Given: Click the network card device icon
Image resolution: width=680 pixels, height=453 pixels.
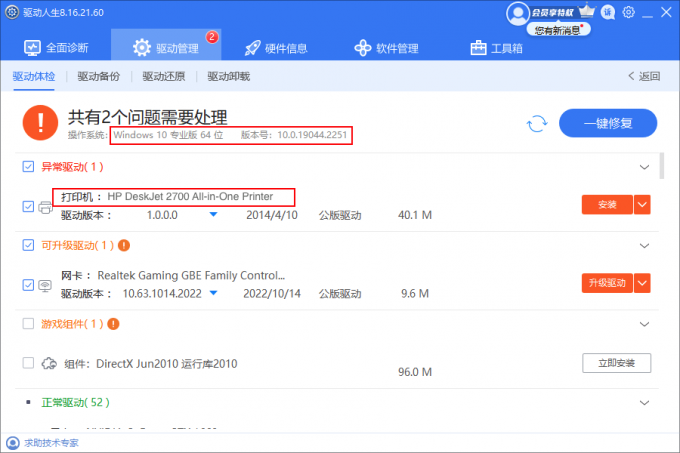Looking at the screenshot, I should pyautogui.click(x=45, y=284).
